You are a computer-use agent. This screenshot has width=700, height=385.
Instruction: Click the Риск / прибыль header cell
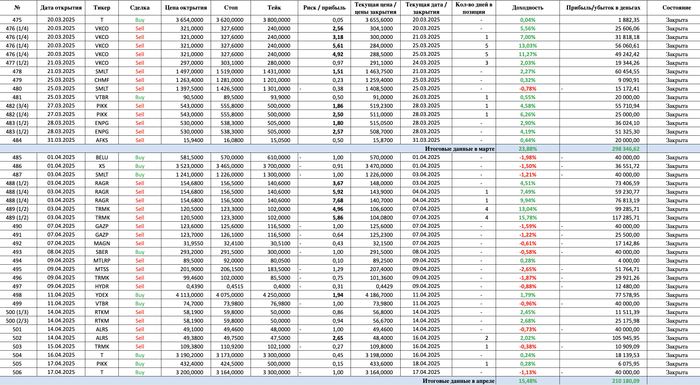point(324,8)
